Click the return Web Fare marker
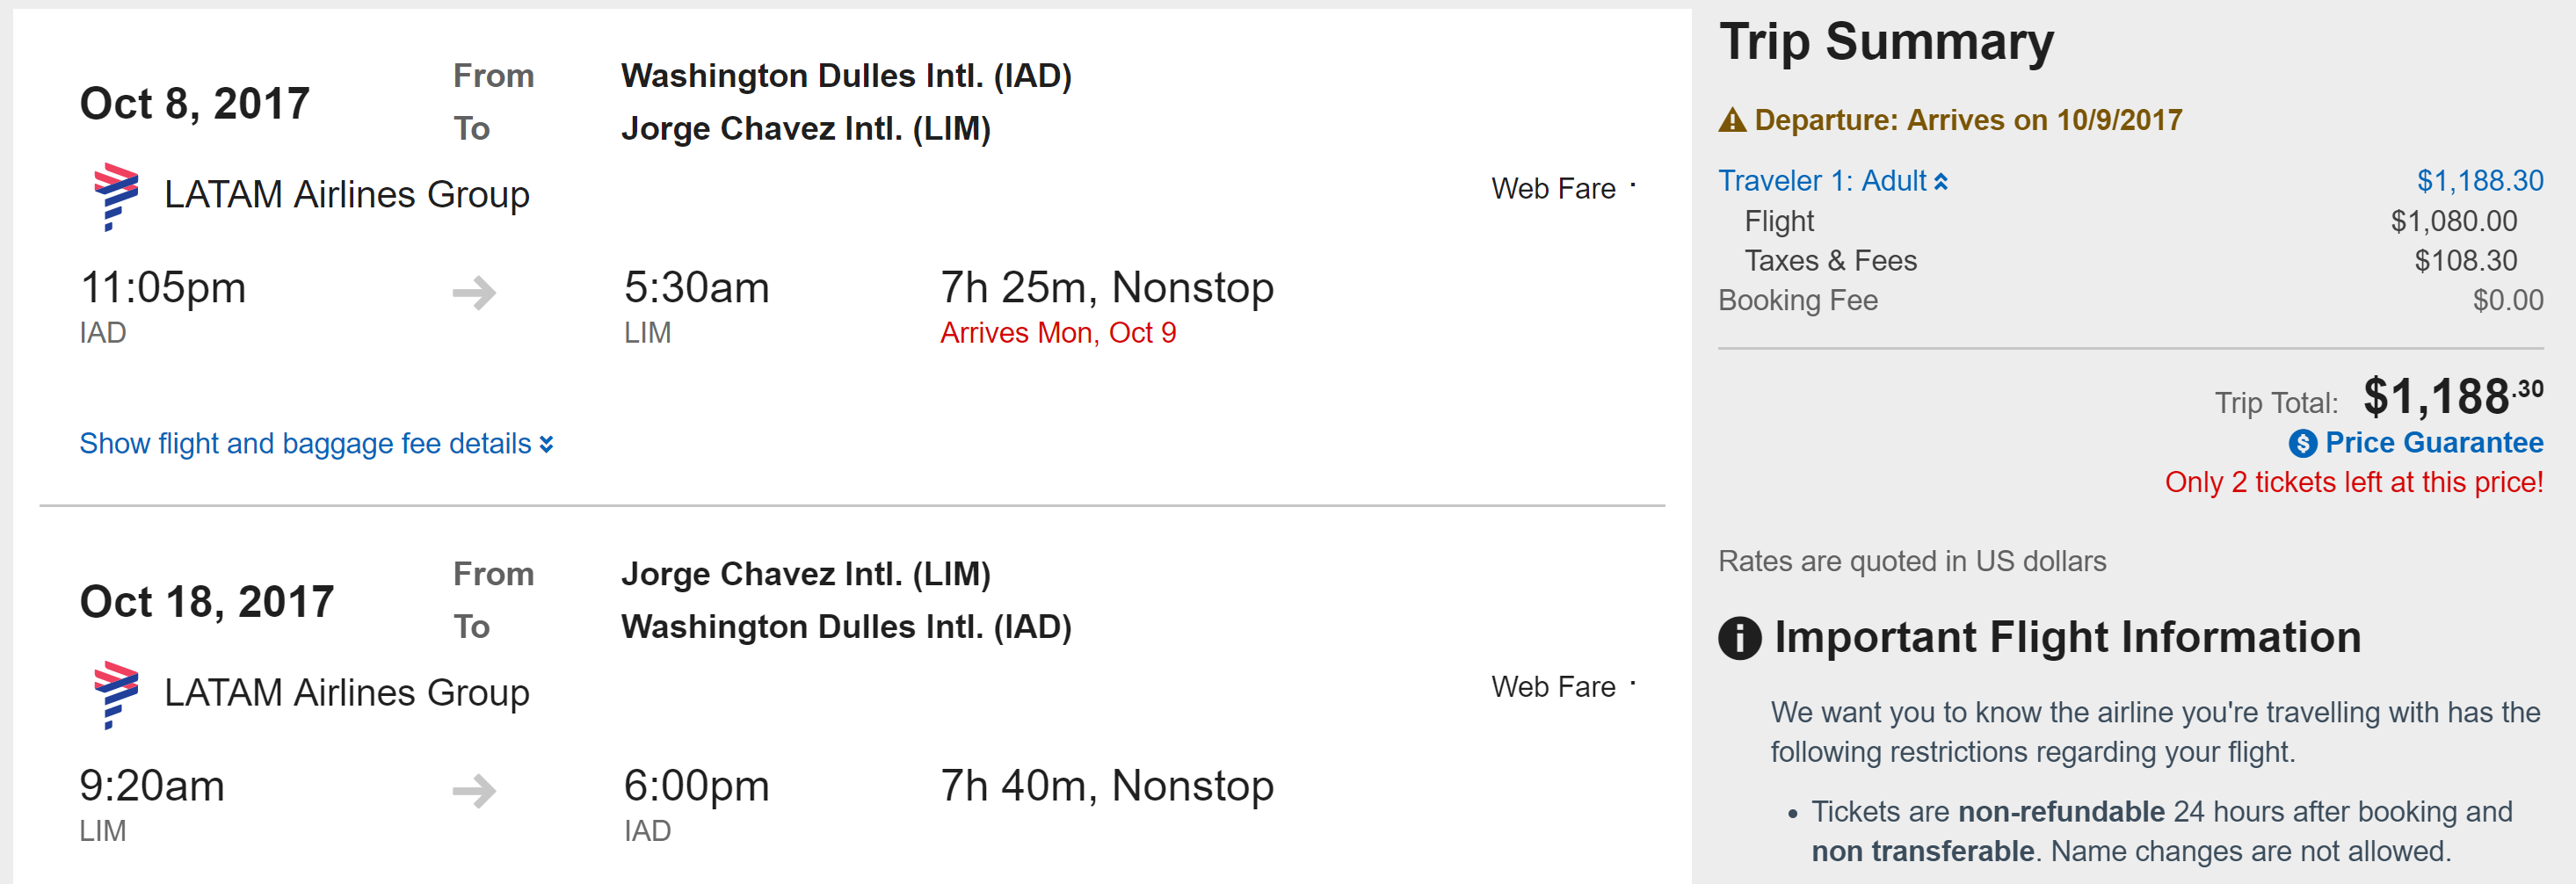2576x884 pixels. click(1632, 684)
